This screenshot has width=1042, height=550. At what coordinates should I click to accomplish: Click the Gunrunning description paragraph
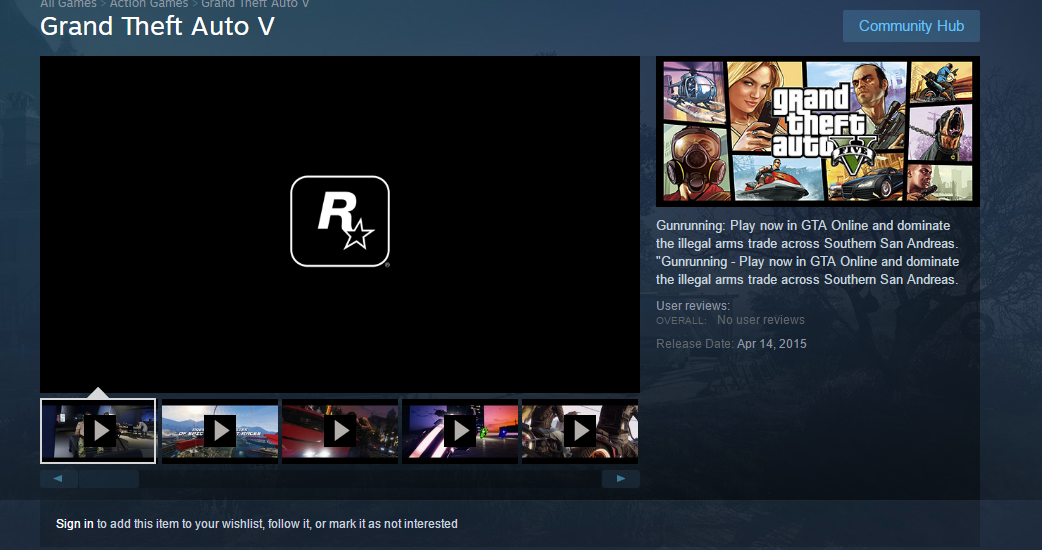[807, 252]
